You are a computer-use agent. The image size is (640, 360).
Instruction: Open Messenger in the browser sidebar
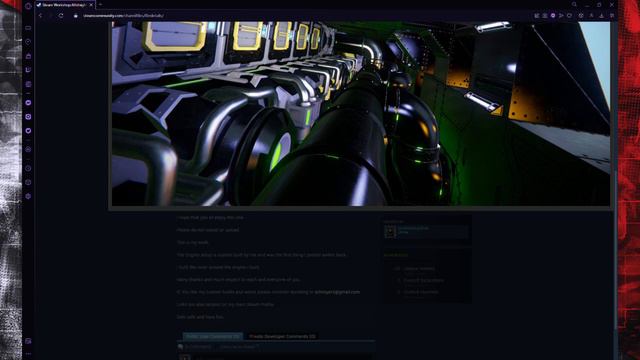point(28,103)
